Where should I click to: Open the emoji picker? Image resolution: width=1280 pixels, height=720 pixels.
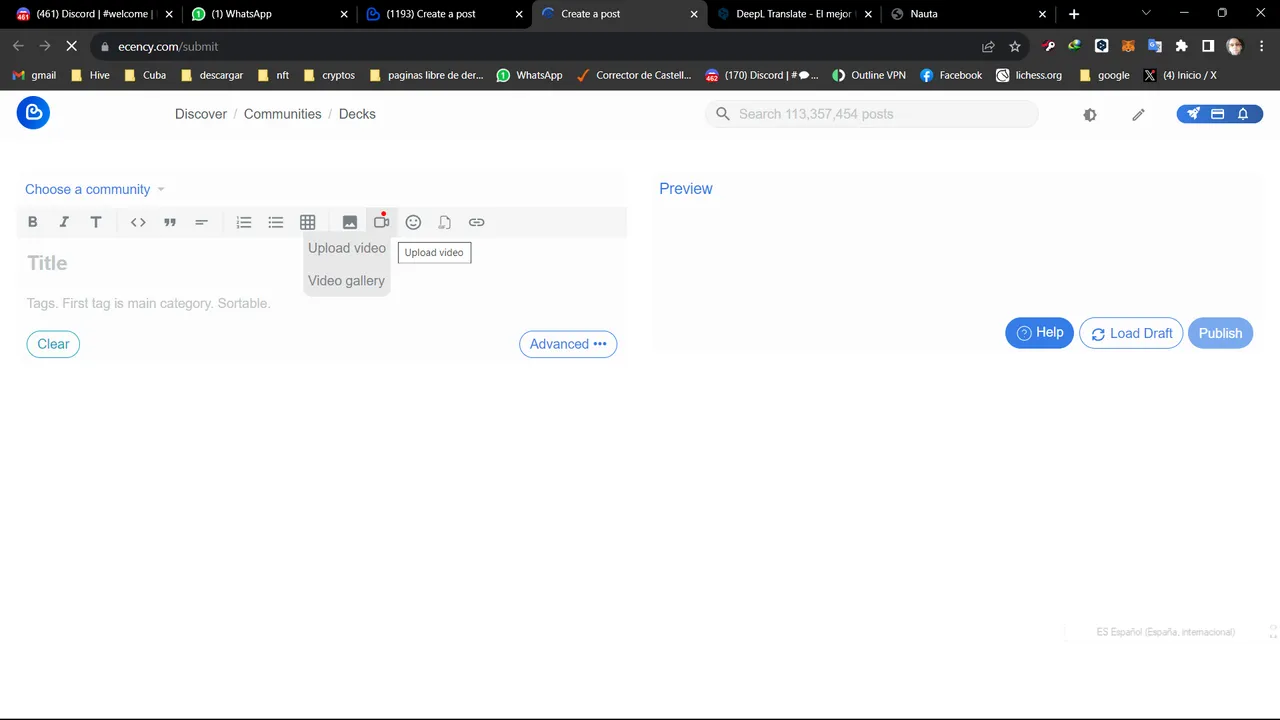413,222
